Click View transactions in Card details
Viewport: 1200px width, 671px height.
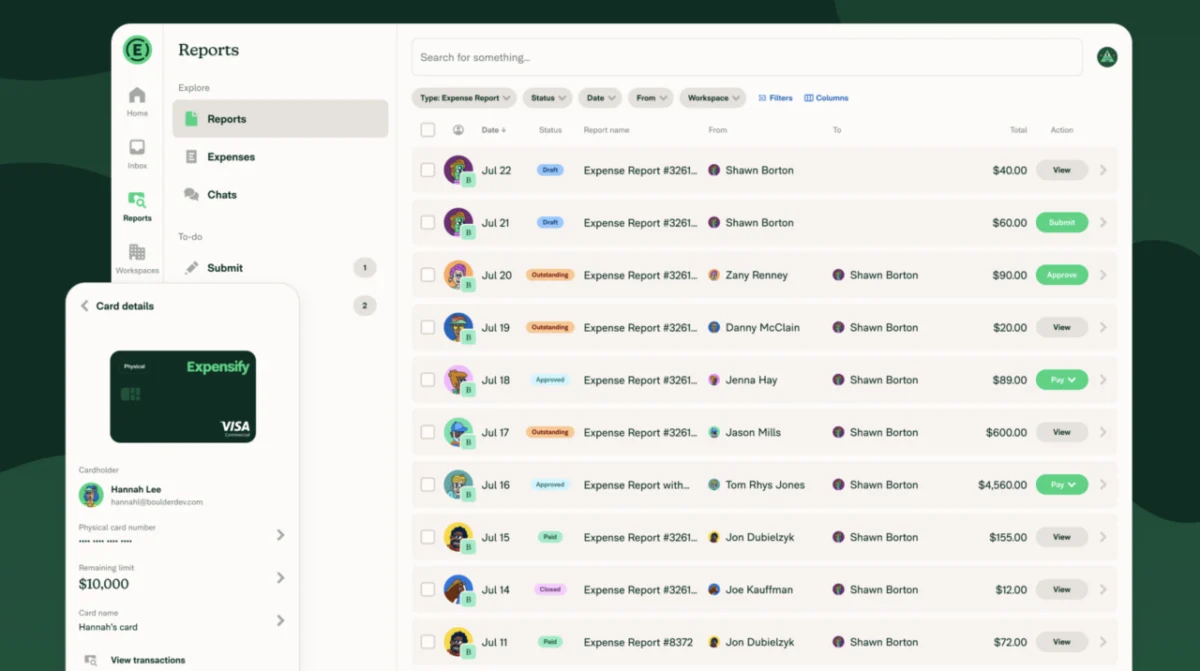[x=148, y=660]
